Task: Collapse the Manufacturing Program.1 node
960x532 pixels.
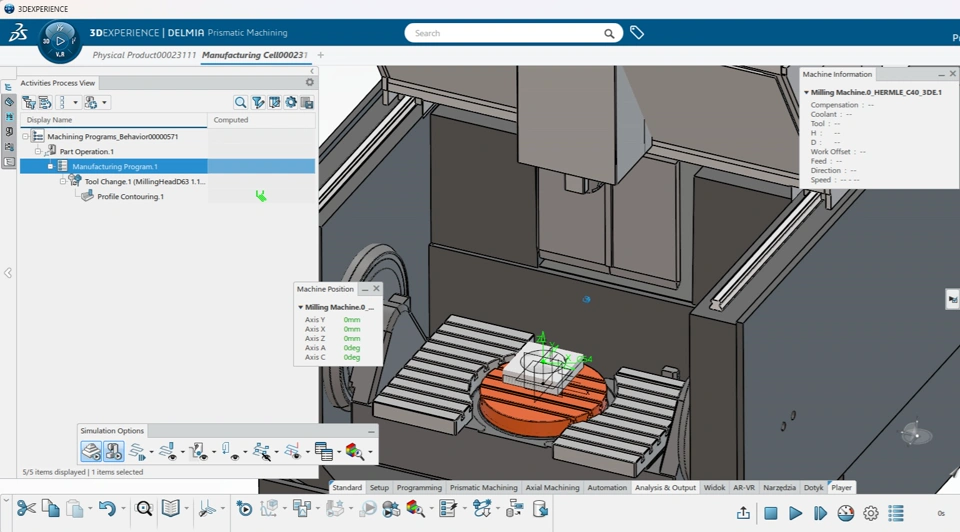Action: pyautogui.click(x=50, y=167)
